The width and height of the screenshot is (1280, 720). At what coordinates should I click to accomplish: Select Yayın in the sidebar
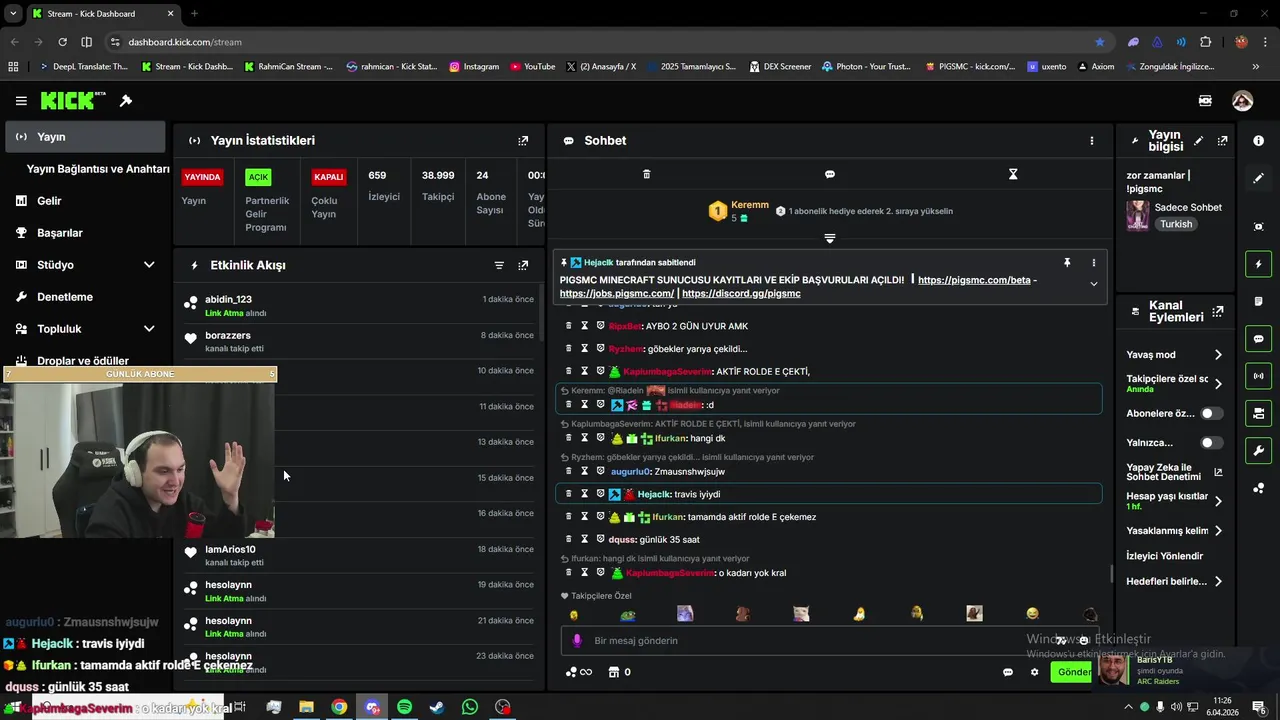pos(85,137)
